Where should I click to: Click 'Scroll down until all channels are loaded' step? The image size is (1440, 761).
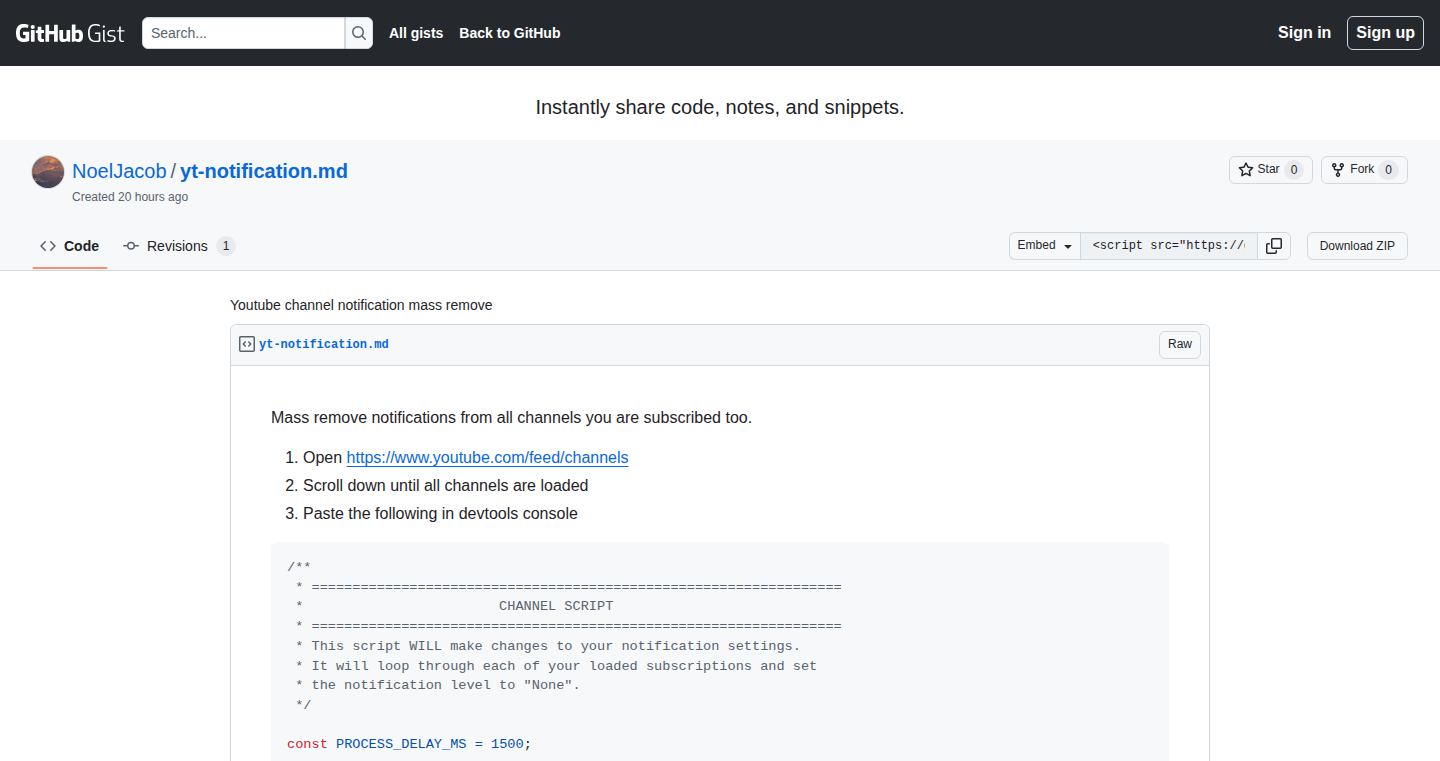point(446,486)
